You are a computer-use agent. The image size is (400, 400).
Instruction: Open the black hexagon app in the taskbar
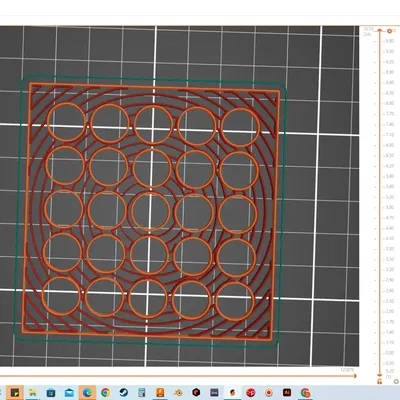click(x=196, y=392)
